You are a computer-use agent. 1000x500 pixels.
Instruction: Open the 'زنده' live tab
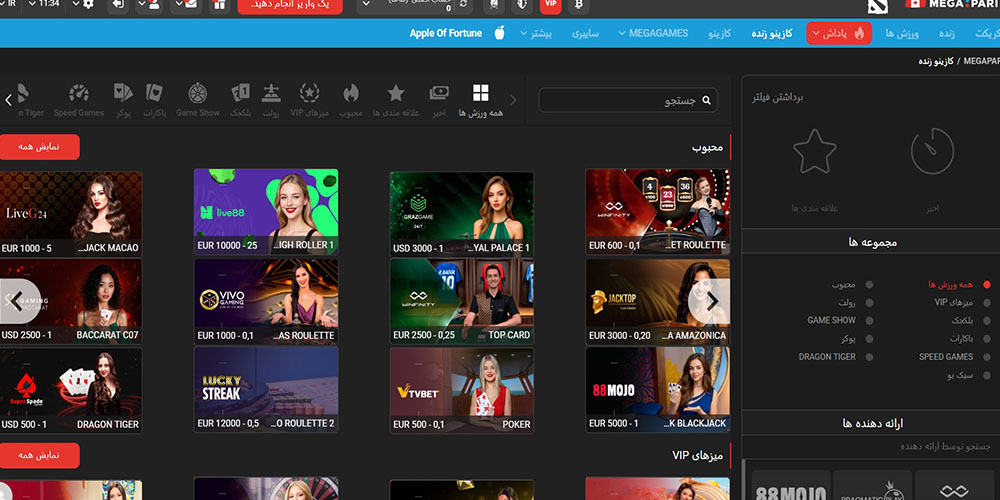pos(946,33)
